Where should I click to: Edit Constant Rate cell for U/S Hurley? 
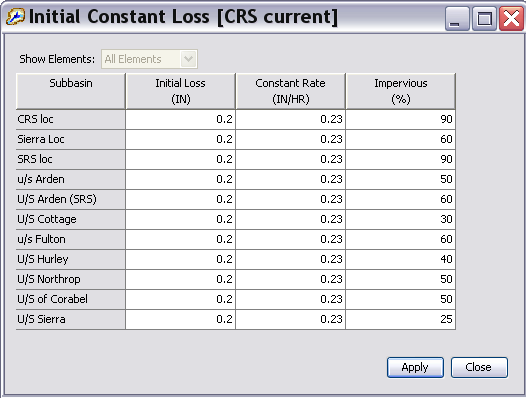click(x=291, y=259)
